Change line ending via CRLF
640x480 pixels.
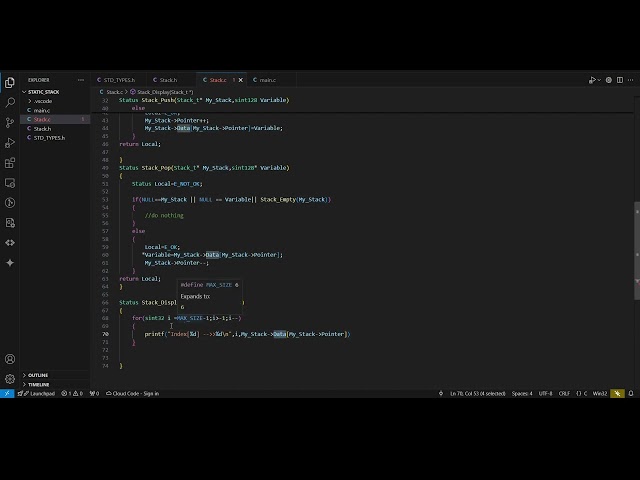[564, 393]
